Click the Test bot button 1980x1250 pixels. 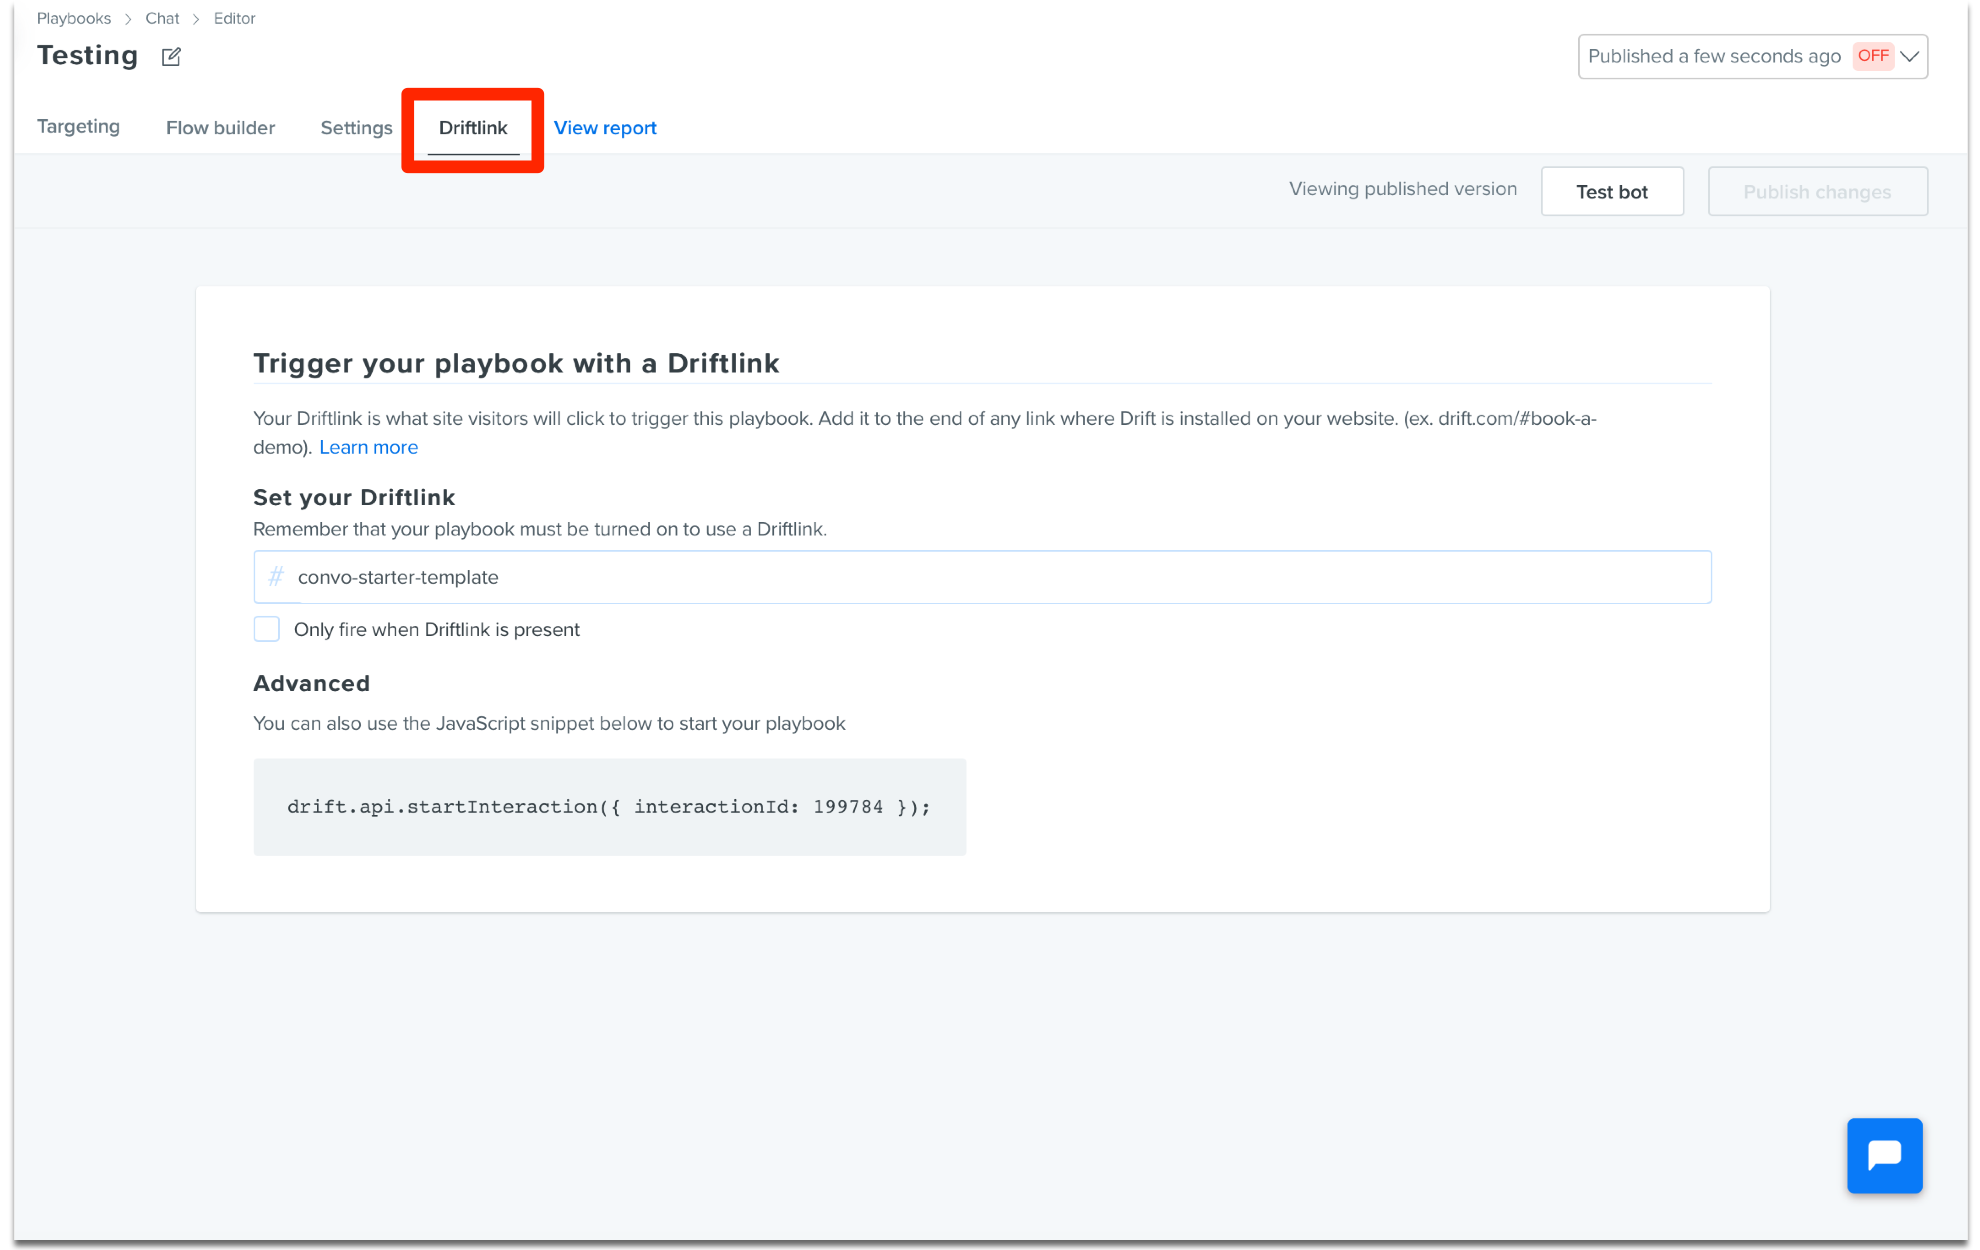click(1612, 191)
